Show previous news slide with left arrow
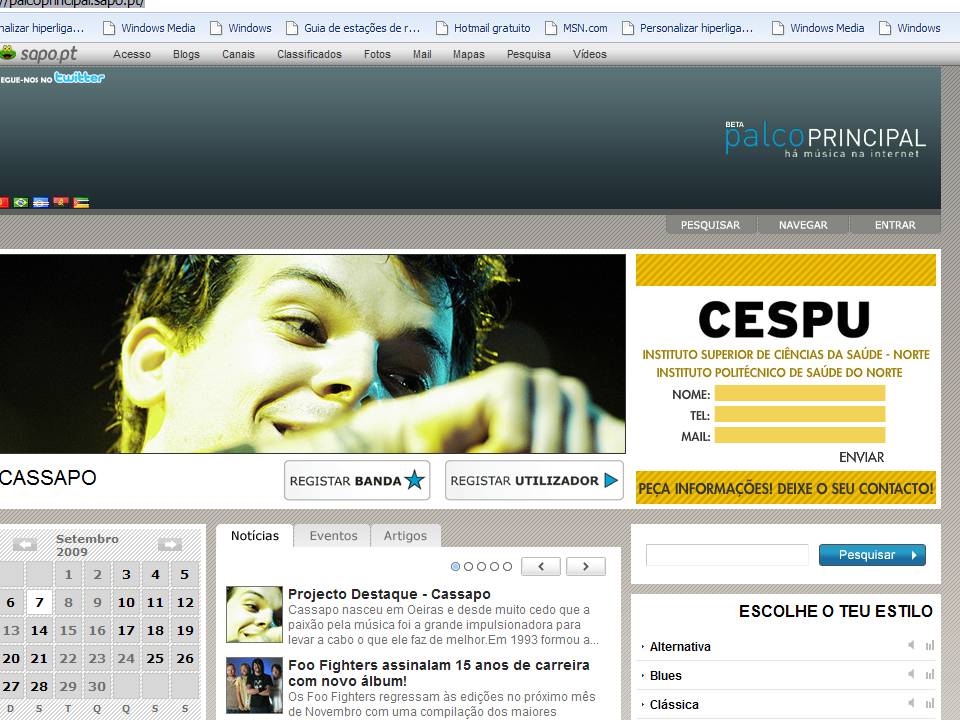 click(x=541, y=566)
